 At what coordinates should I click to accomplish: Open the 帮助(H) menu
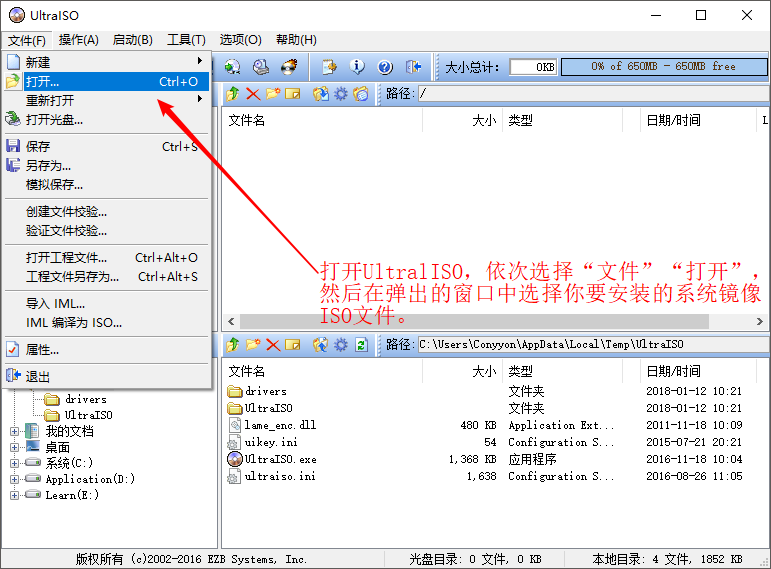click(x=296, y=40)
